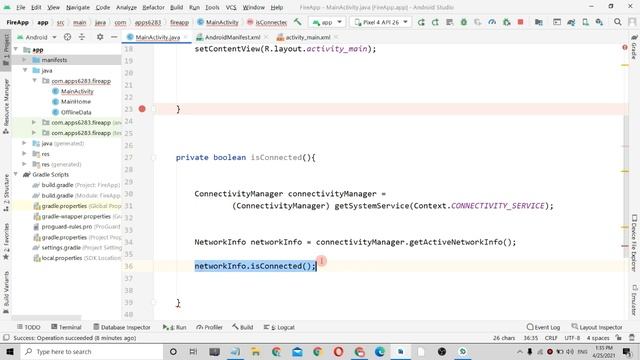The height and width of the screenshot is (360, 640).
Task: Click the Sync Project with Gradle Files icon
Action: click(x=571, y=22)
